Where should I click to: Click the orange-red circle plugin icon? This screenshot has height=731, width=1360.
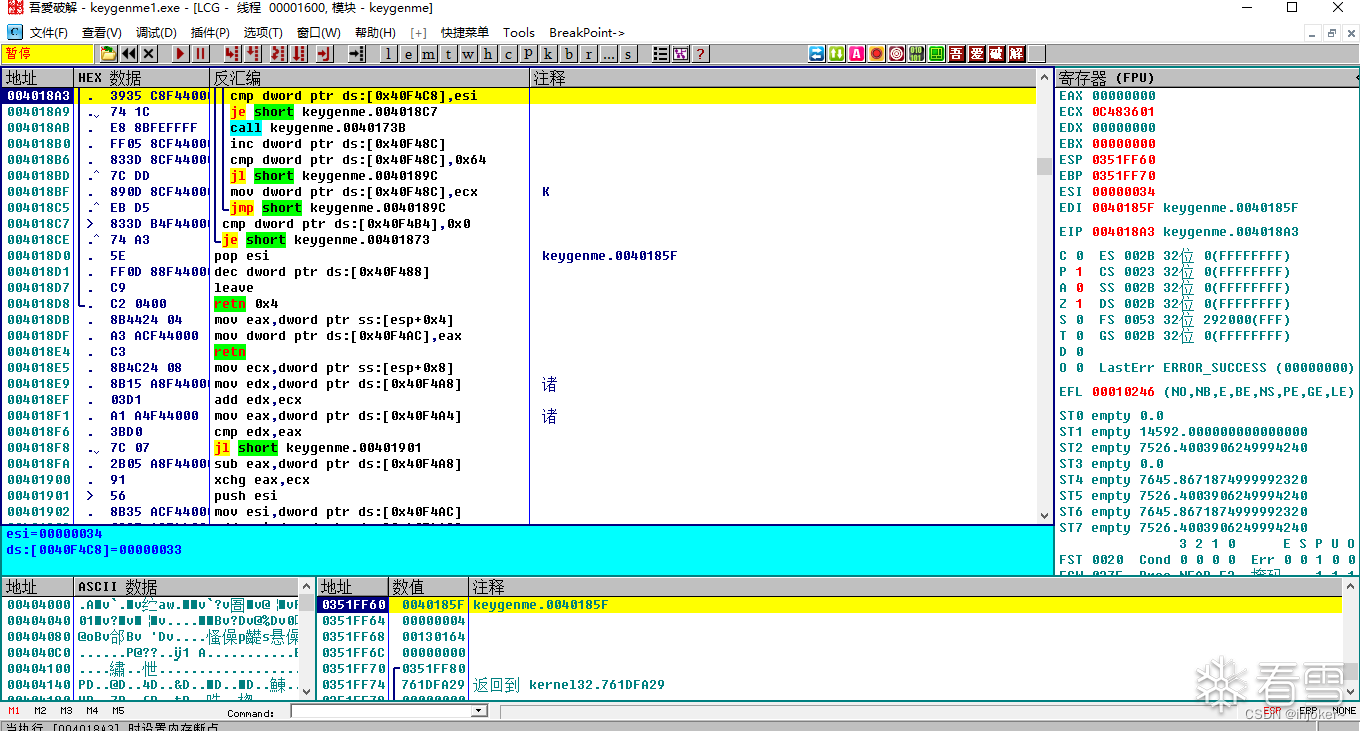877,54
